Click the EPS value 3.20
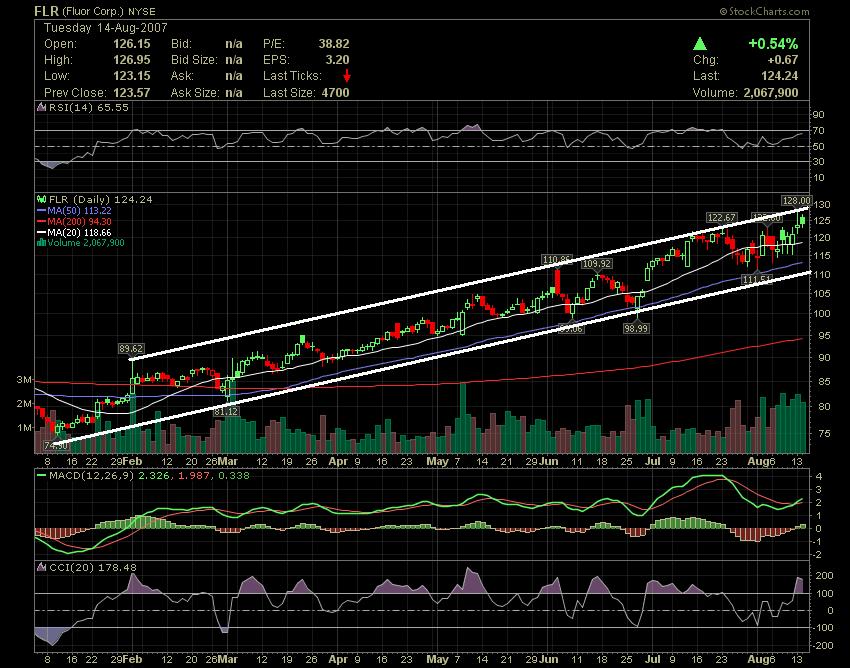This screenshot has height=668, width=850. (x=337, y=60)
